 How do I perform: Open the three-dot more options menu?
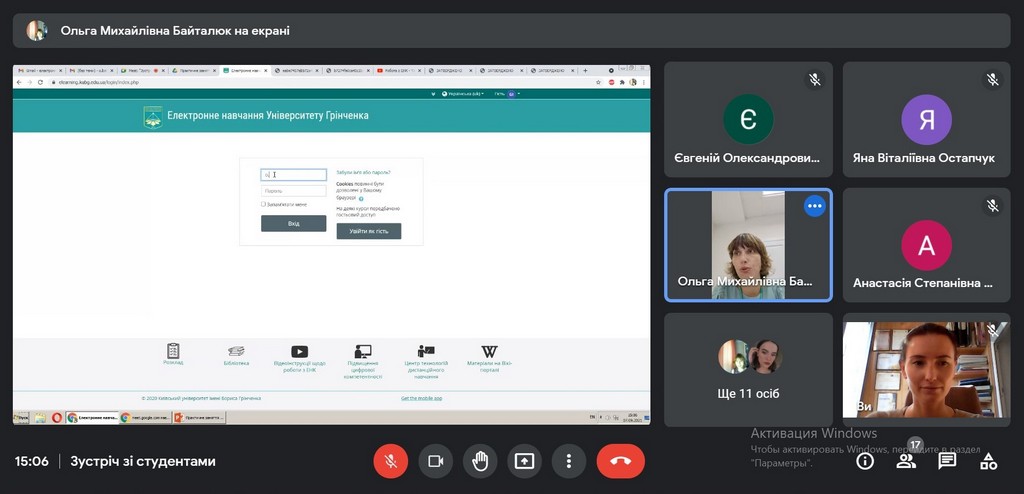pos(568,461)
